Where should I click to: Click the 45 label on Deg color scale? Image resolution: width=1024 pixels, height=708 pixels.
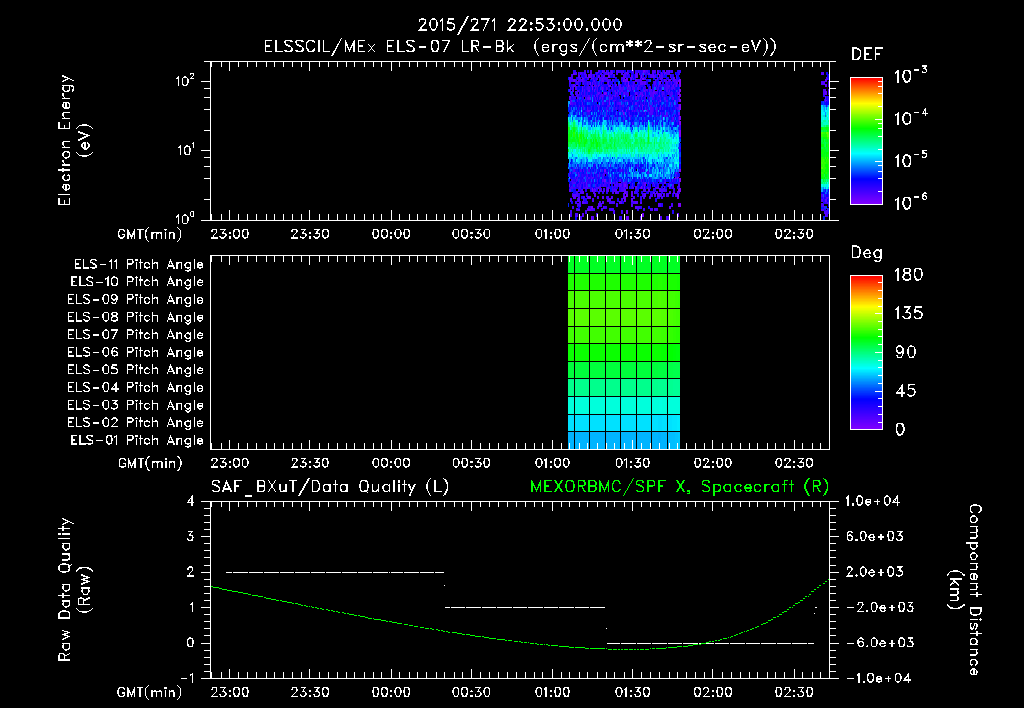click(906, 391)
